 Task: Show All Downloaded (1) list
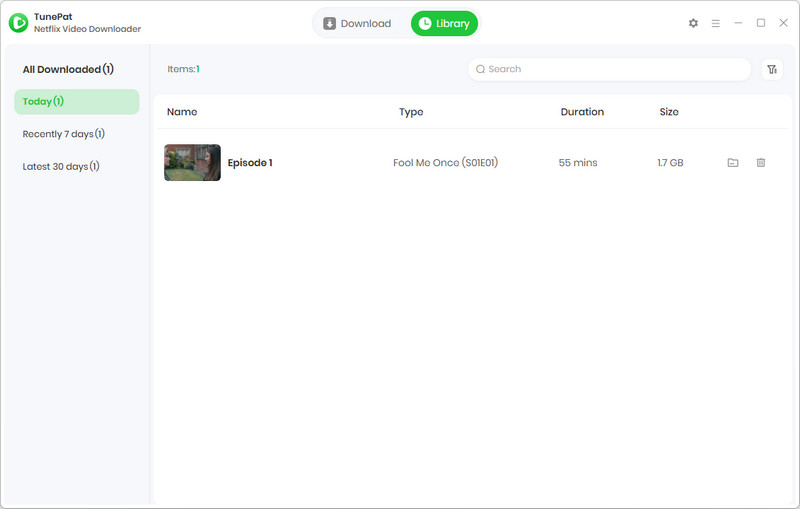tap(68, 69)
